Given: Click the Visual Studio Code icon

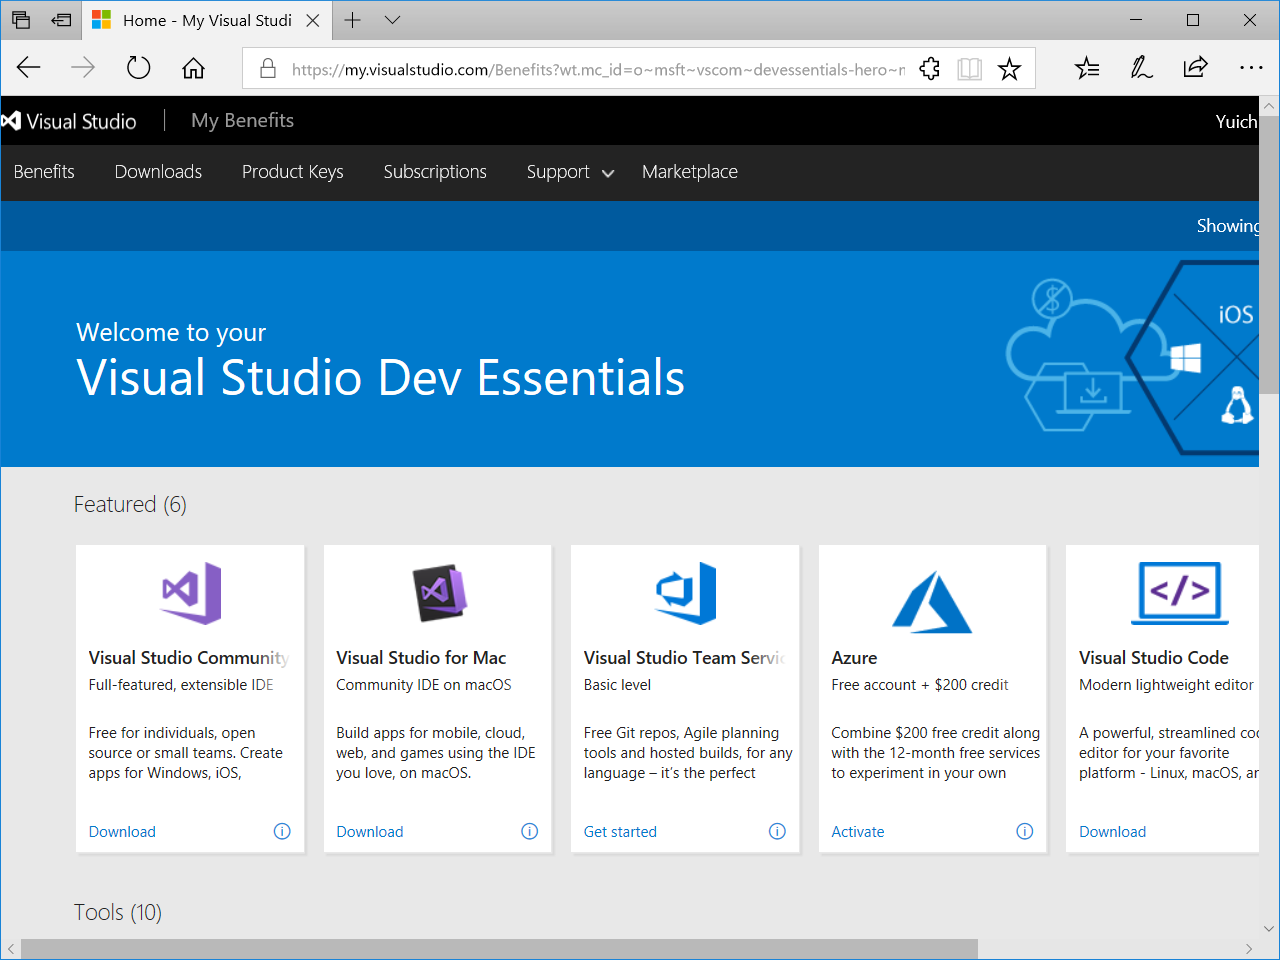Looking at the screenshot, I should (x=1180, y=593).
